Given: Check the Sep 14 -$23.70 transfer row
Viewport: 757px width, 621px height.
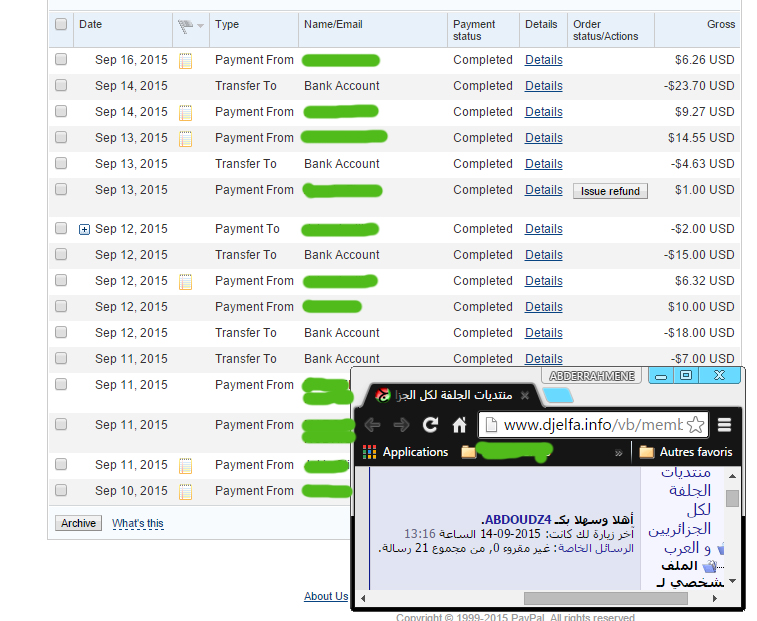Looking at the screenshot, I should (x=61, y=85).
